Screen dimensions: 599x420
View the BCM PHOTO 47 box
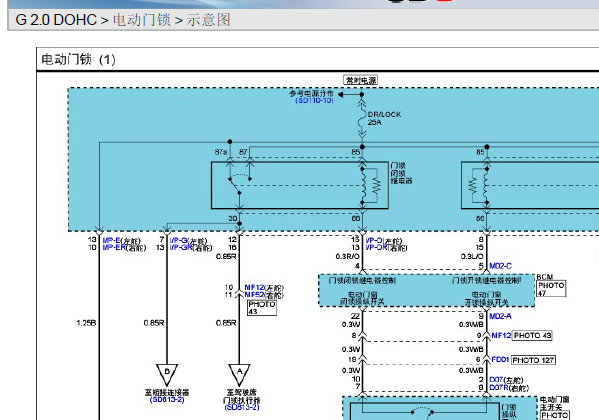click(x=551, y=289)
